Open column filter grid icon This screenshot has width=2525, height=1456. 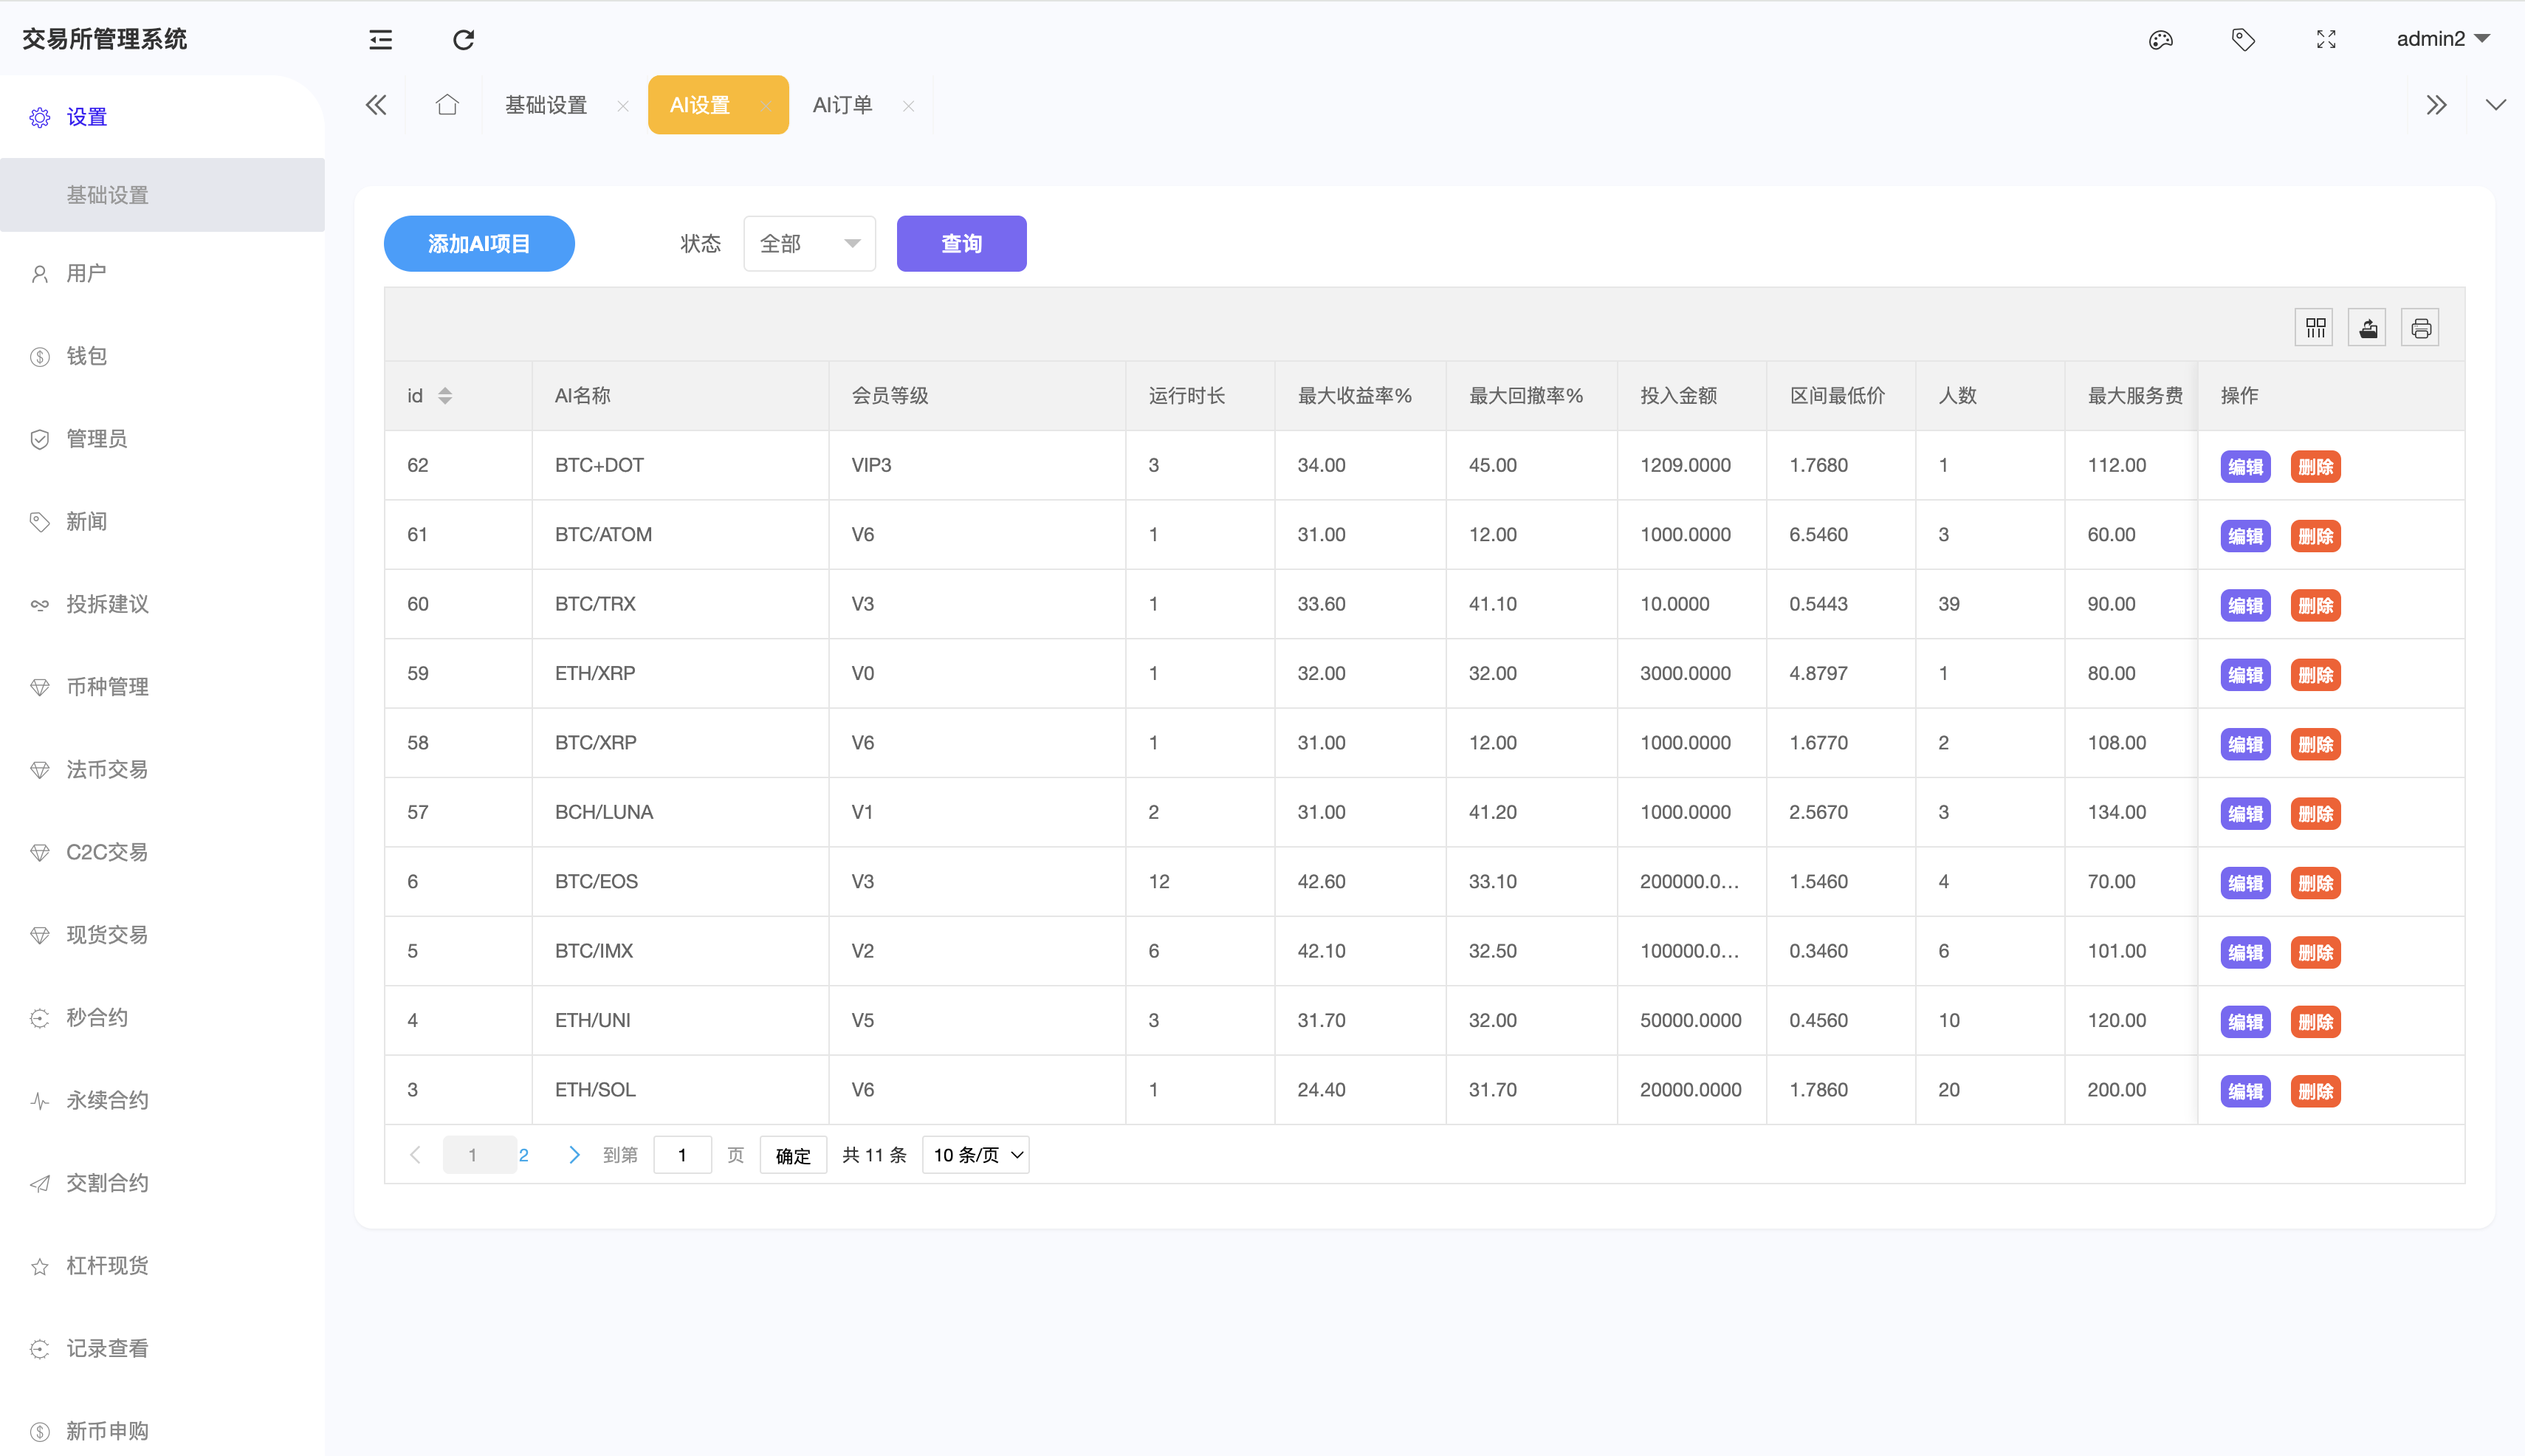click(2315, 328)
